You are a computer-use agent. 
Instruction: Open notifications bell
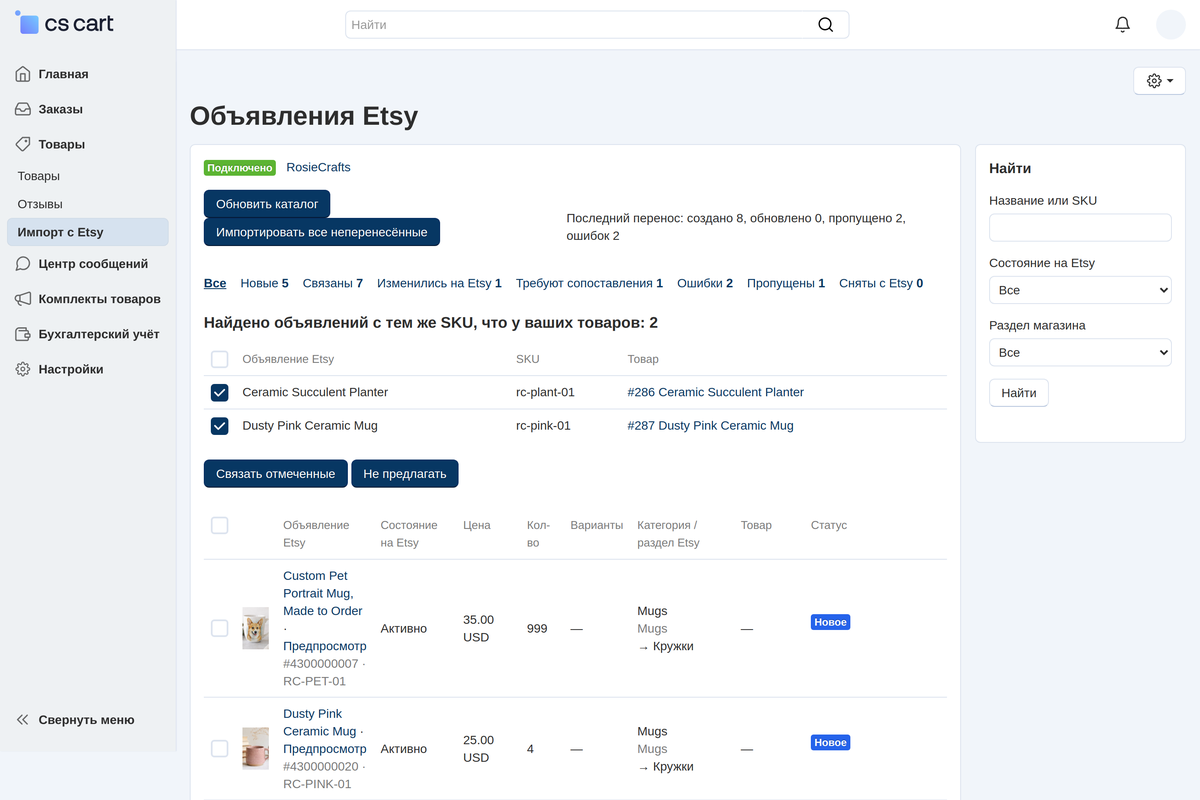coord(1123,25)
